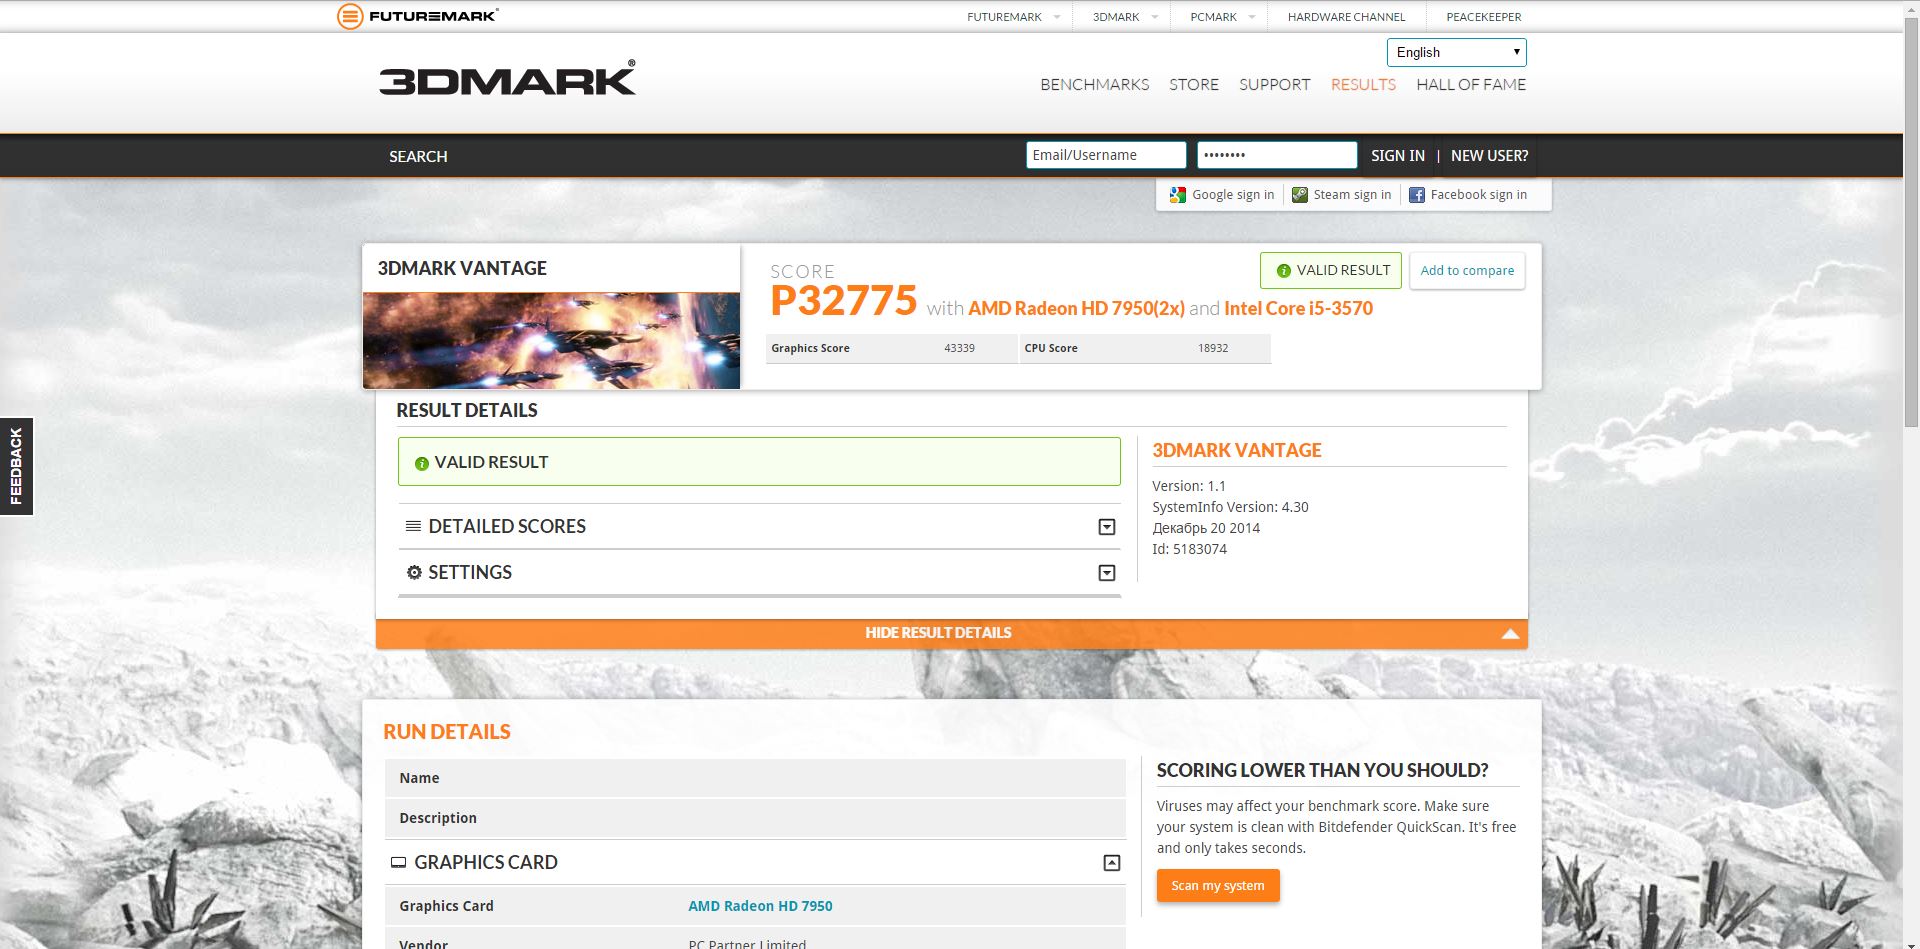The width and height of the screenshot is (1920, 949).
Task: Click the Result Details heading
Action: click(x=467, y=411)
